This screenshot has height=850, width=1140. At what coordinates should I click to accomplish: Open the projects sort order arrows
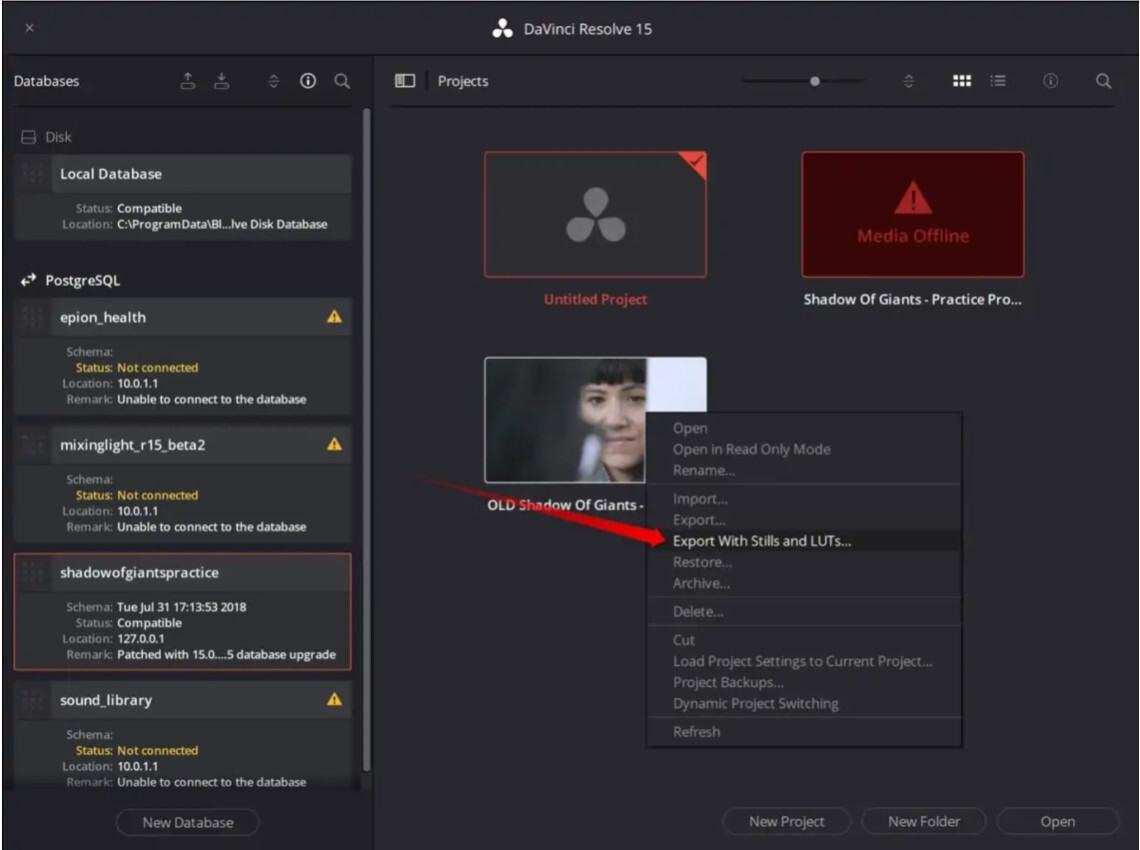coord(908,81)
